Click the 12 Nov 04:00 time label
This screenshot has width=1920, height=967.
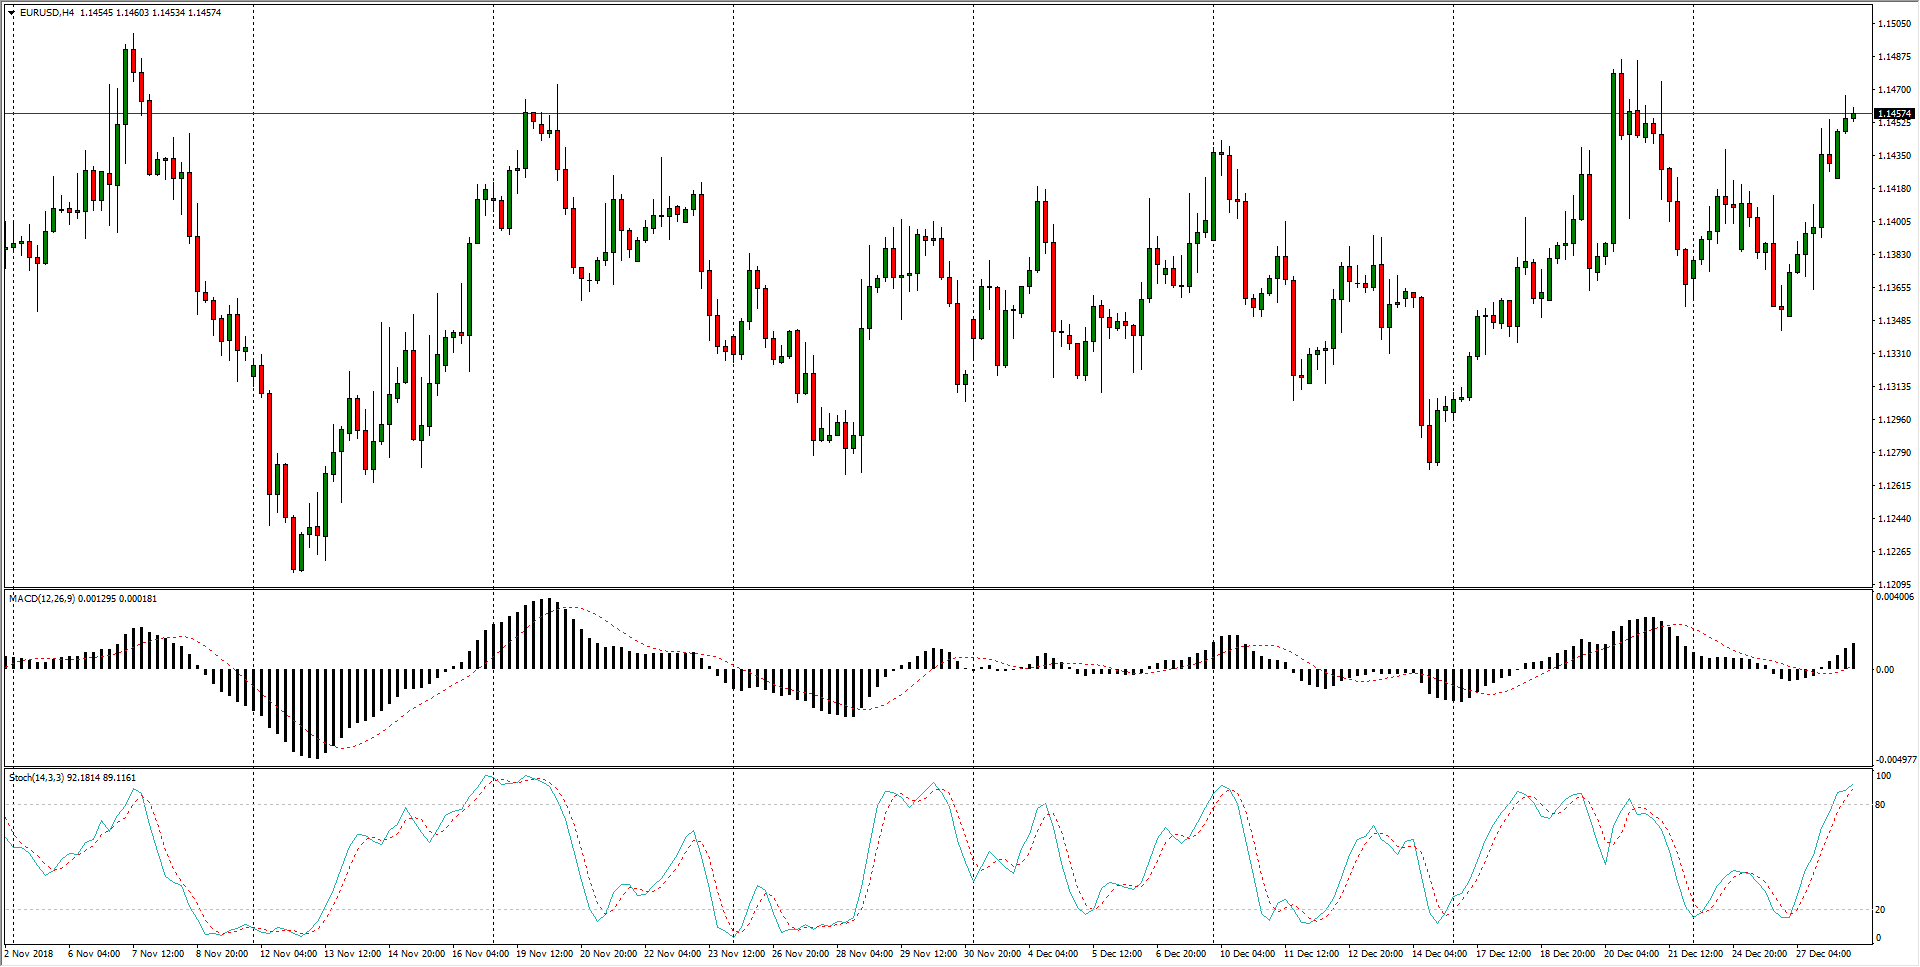click(288, 954)
